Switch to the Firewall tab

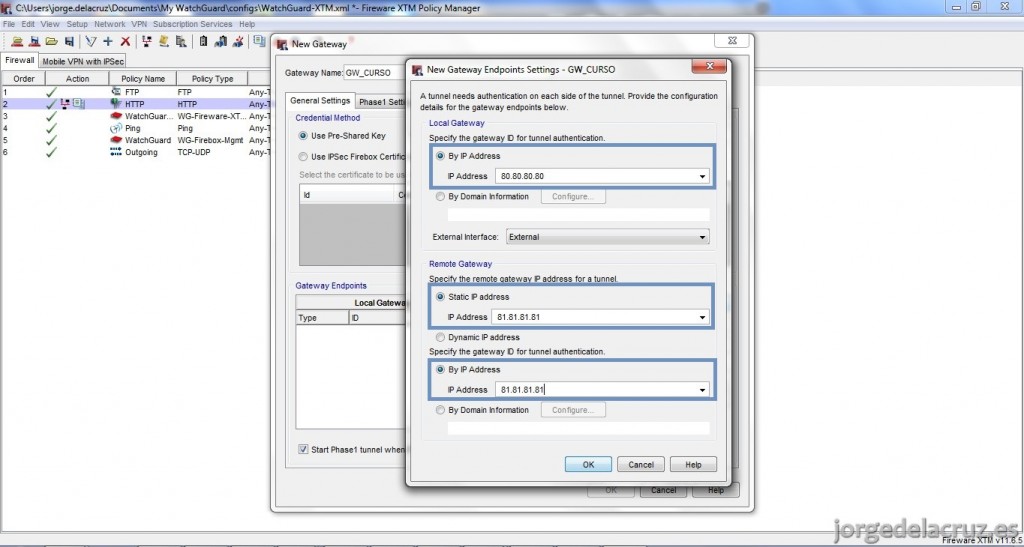tap(20, 60)
